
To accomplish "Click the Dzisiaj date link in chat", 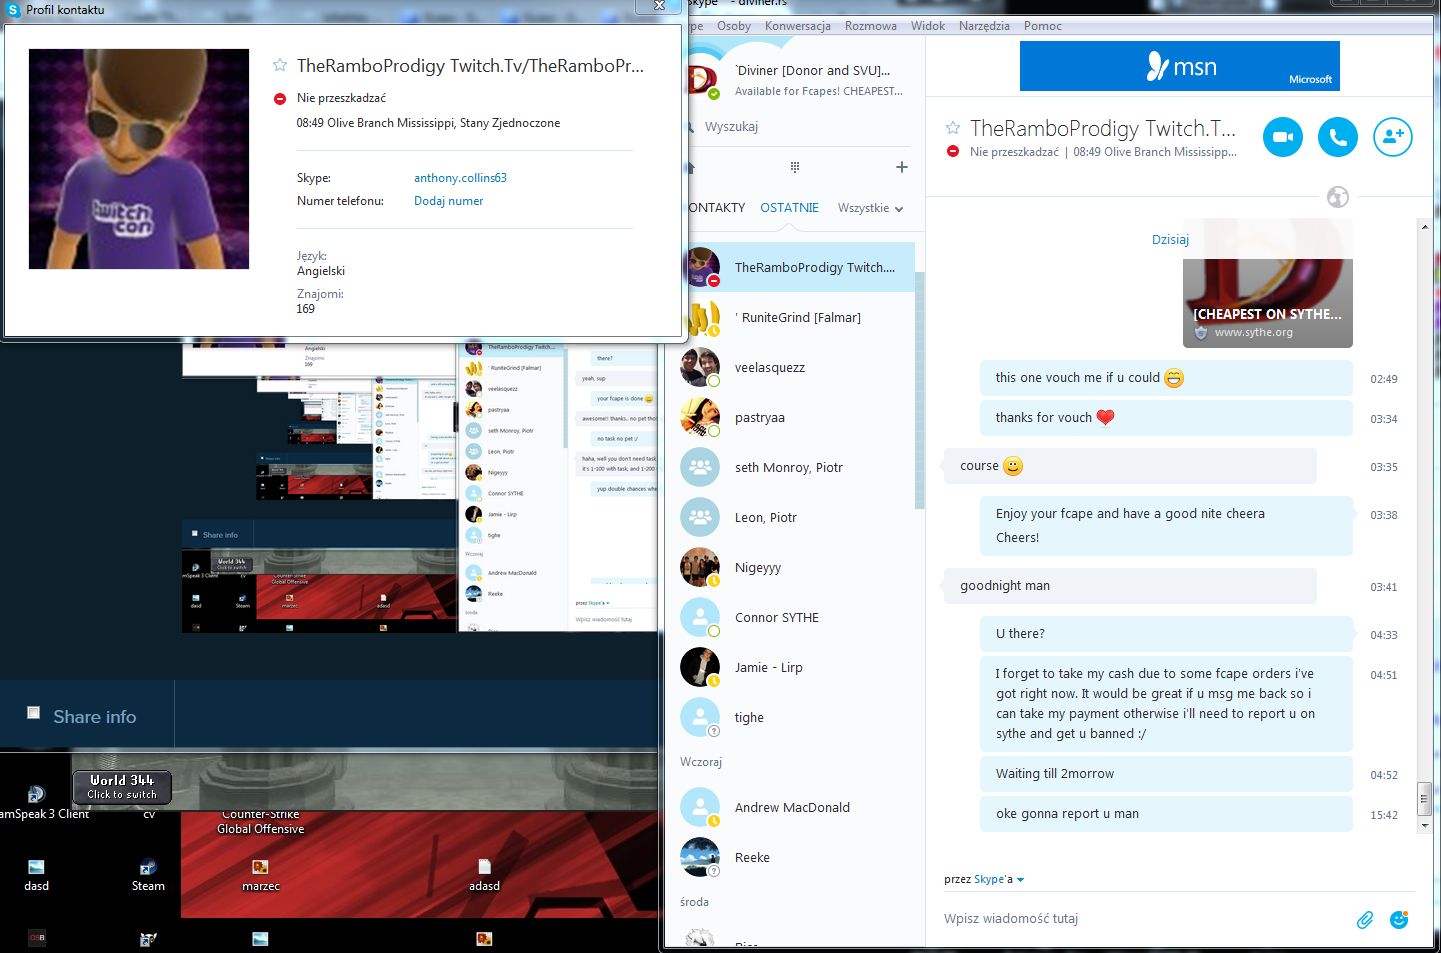I will tap(1170, 240).
